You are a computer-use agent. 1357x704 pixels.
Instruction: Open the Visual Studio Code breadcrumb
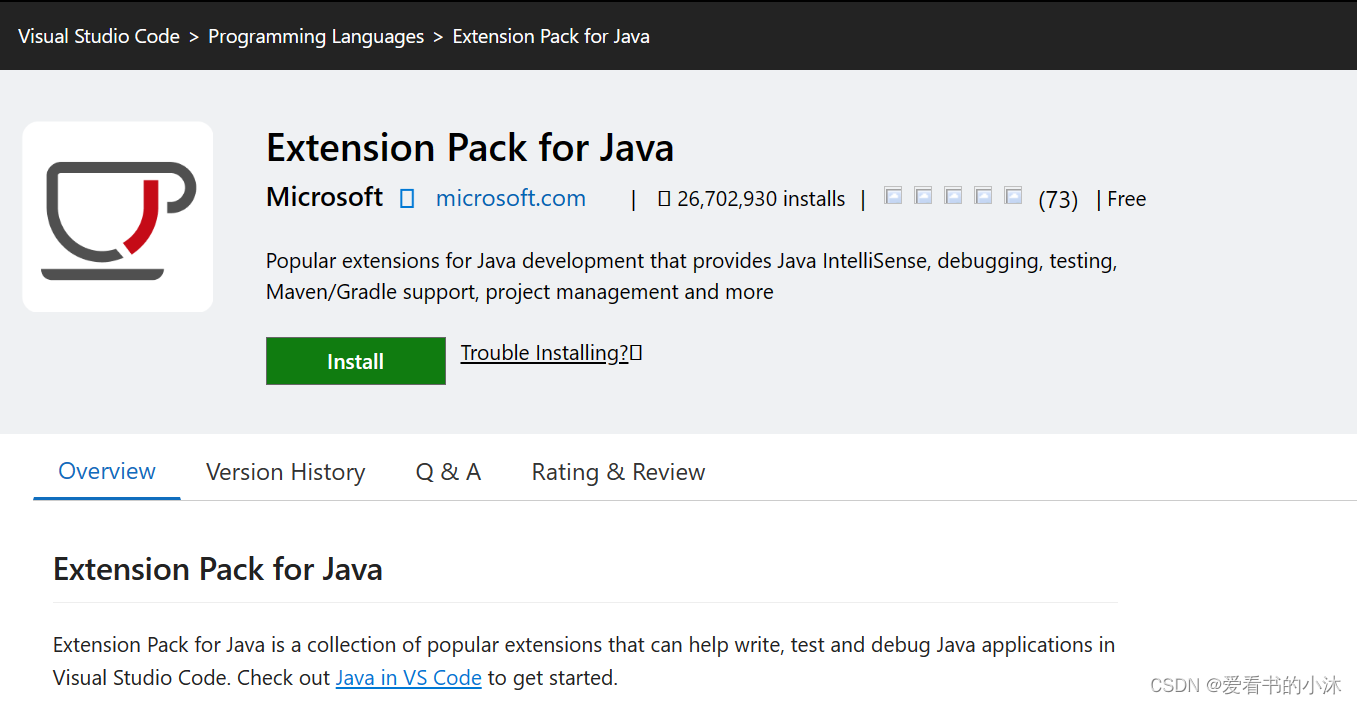pos(99,36)
